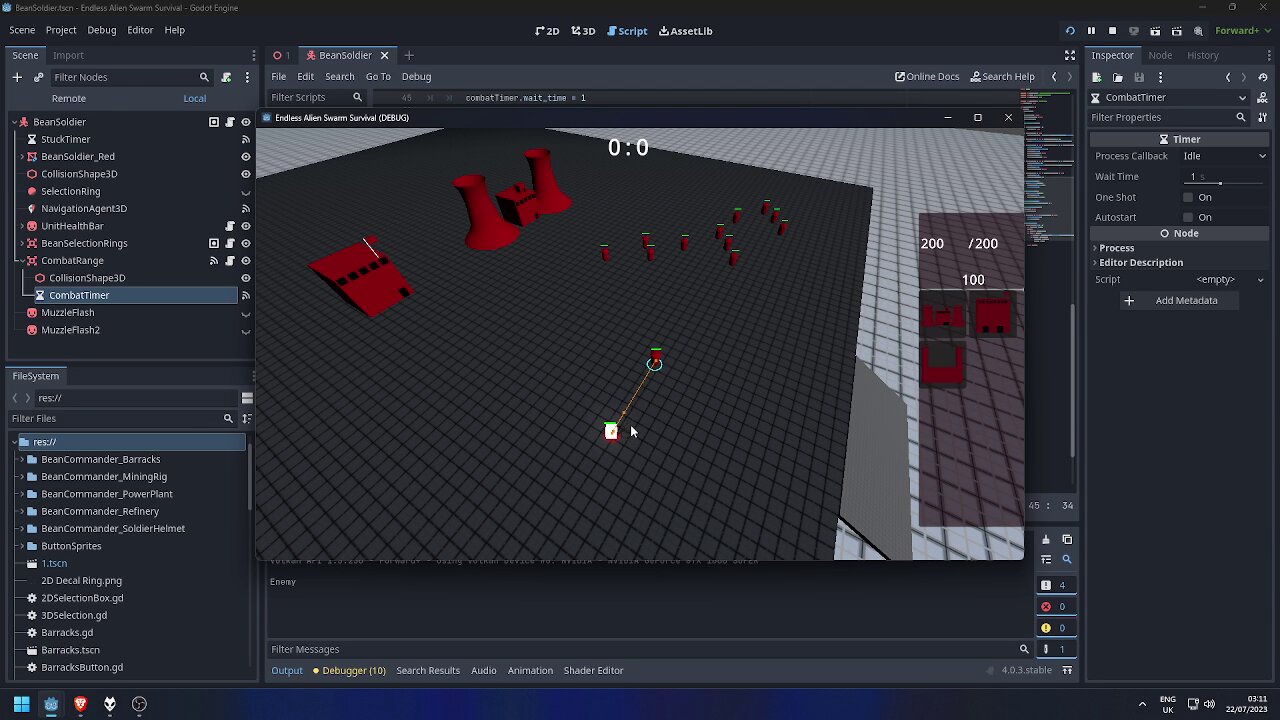Open the Project menu

(x=61, y=30)
